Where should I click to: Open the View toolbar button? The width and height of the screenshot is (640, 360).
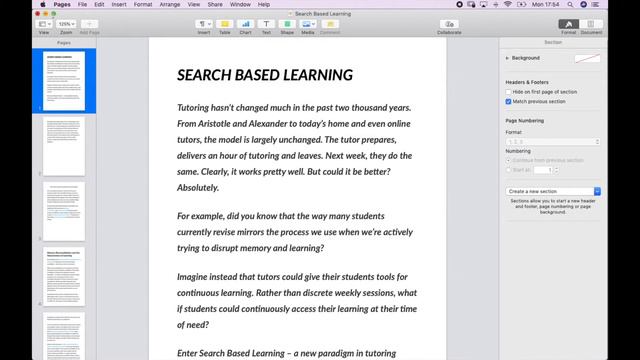[44, 24]
